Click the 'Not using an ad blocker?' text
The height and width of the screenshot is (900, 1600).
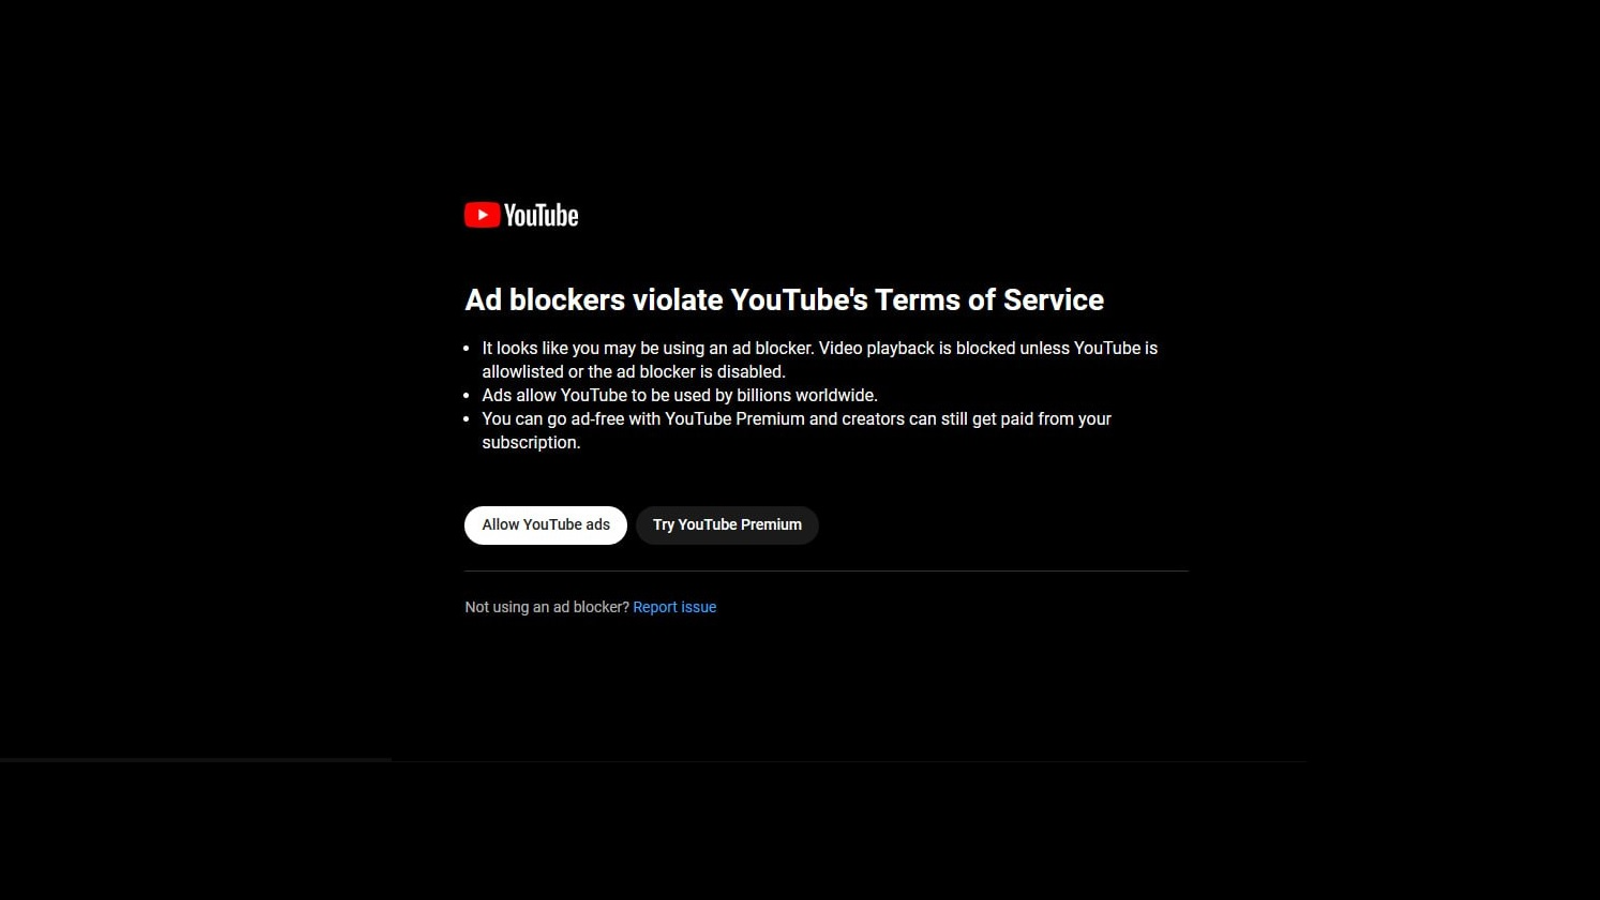click(547, 607)
